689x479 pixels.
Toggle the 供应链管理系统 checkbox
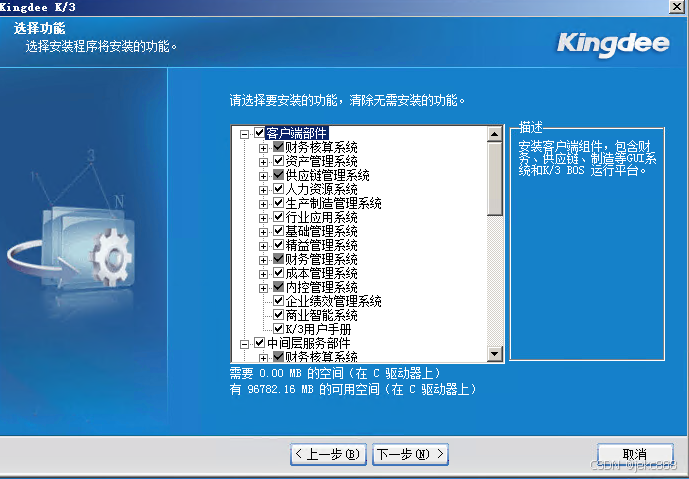click(278, 175)
